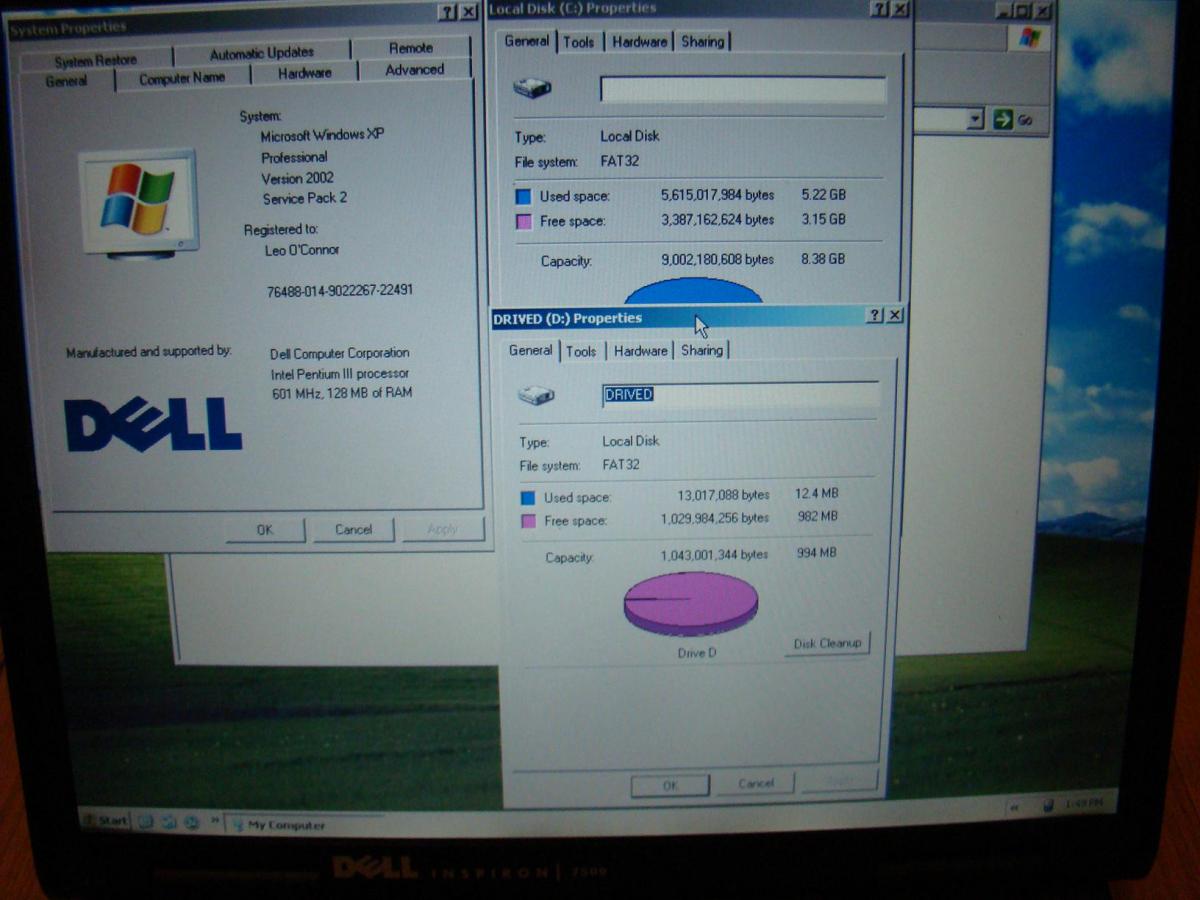Click the Drive D pie chart
This screenshot has width=1200, height=900.
click(x=691, y=604)
